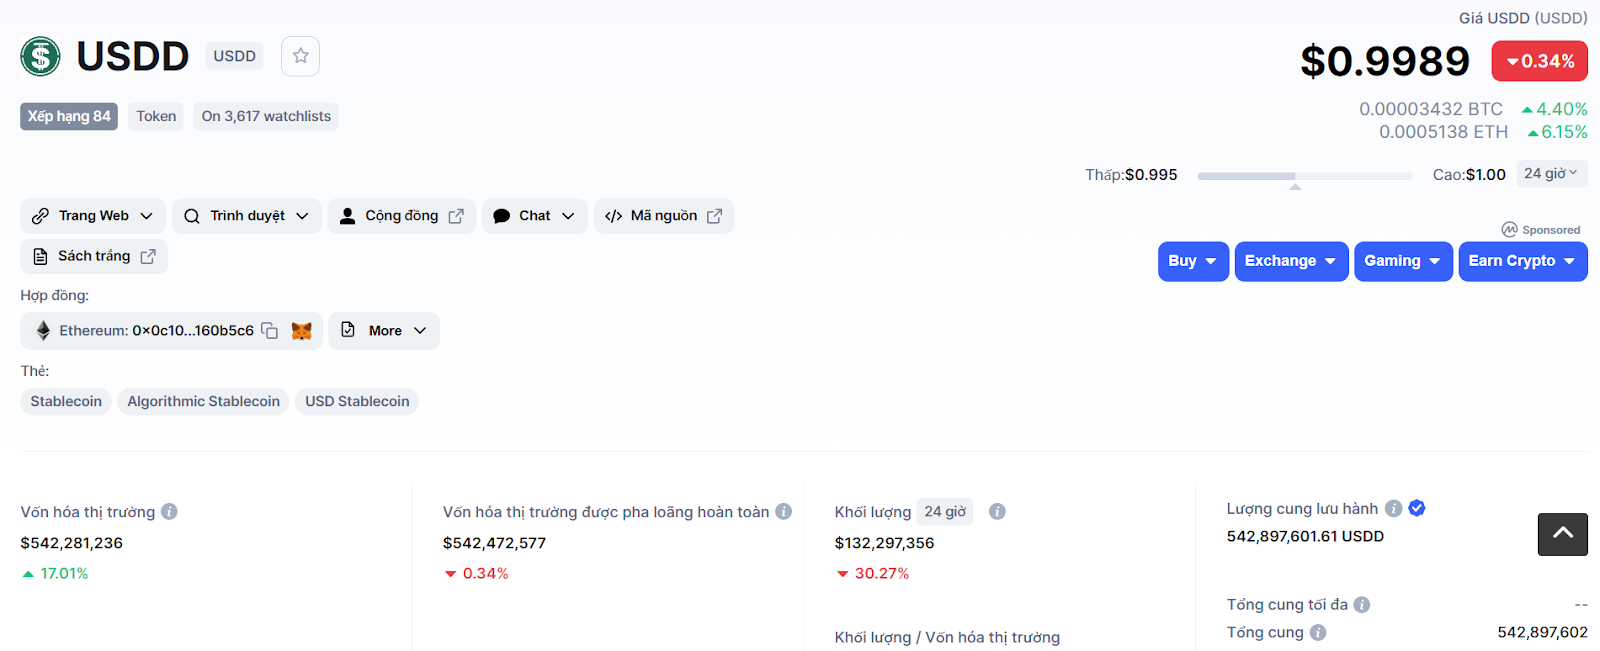Select the $0.9989 price text
The width and height of the screenshot is (1600, 651).
1385,61
